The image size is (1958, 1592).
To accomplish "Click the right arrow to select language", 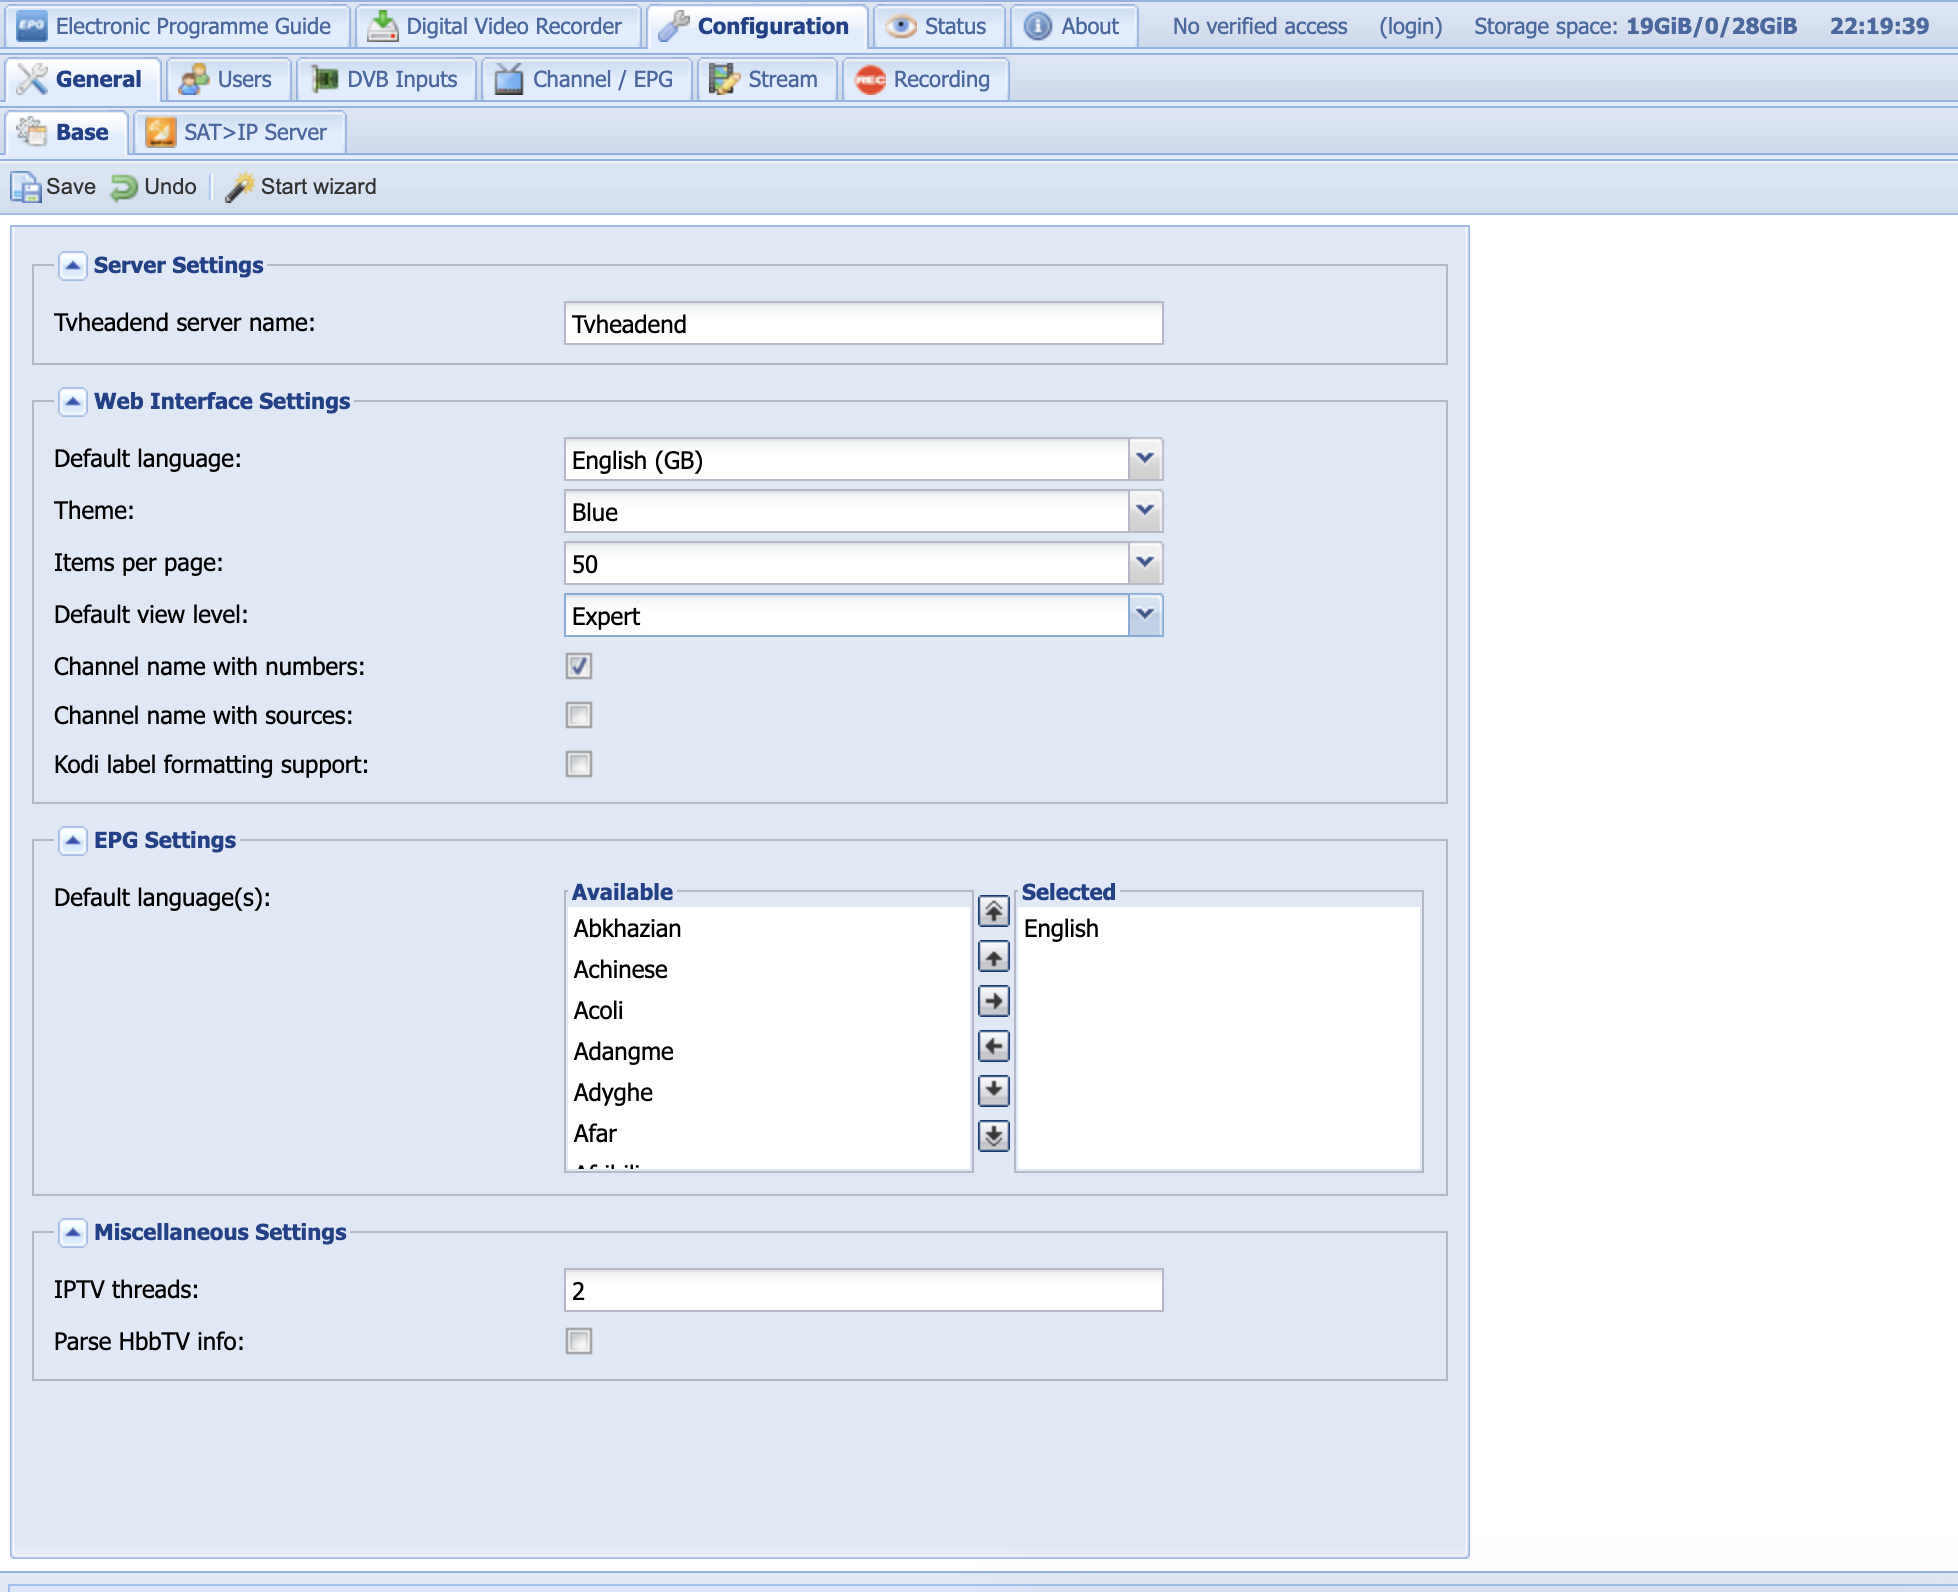I will [x=993, y=1001].
